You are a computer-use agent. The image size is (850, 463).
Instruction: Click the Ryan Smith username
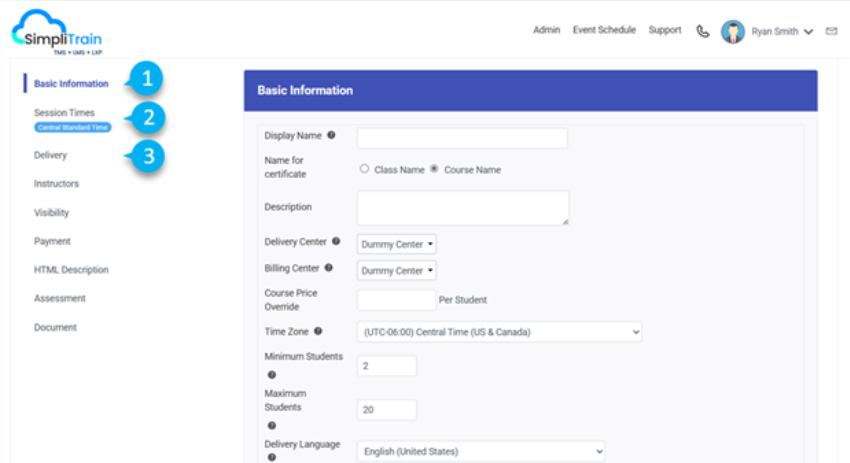point(775,31)
